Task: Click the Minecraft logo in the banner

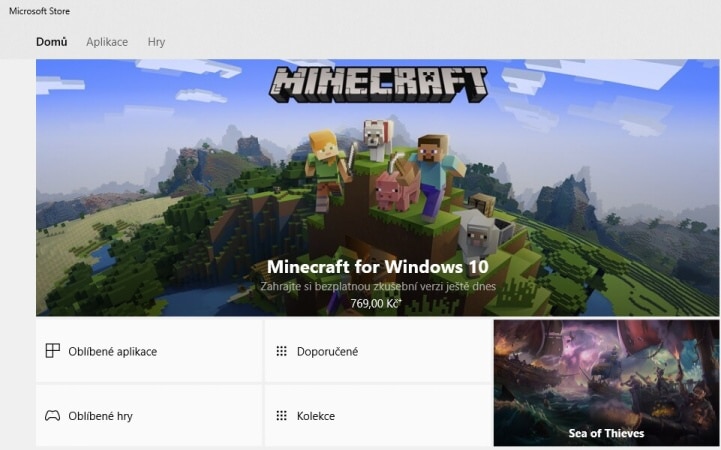Action: click(378, 84)
